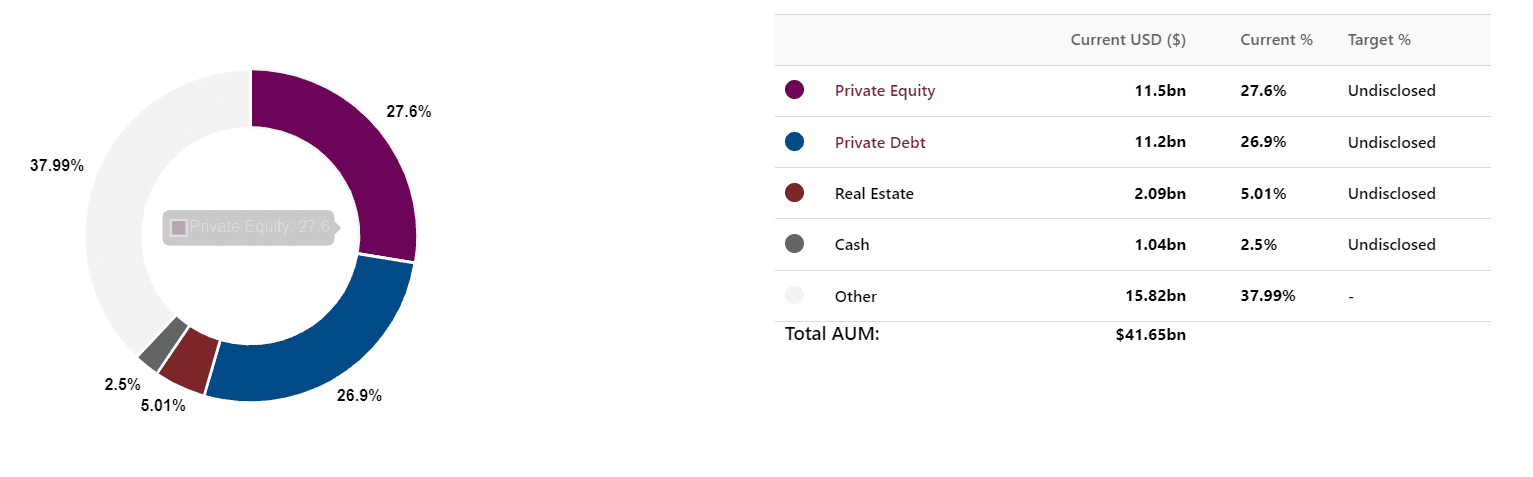Open the Private Equity link in table
This screenshot has height=477, width=1533.
[885, 91]
